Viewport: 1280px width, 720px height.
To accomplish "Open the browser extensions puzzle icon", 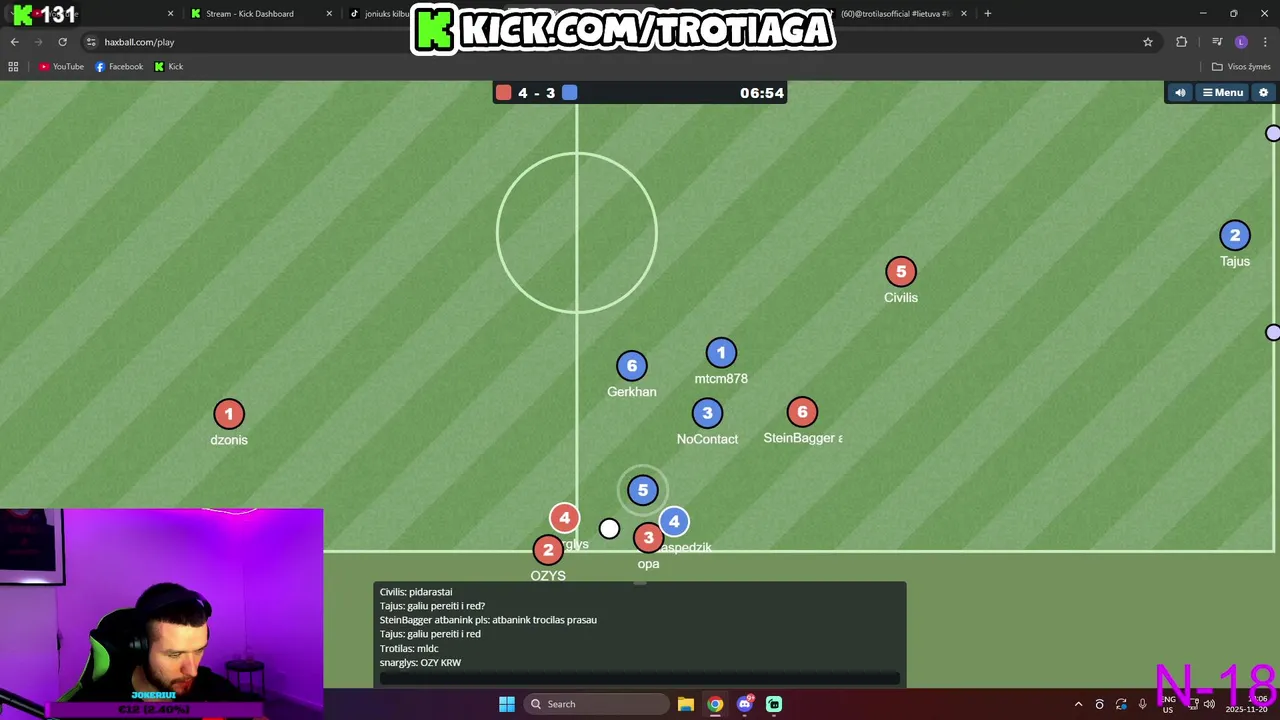I will [1182, 42].
